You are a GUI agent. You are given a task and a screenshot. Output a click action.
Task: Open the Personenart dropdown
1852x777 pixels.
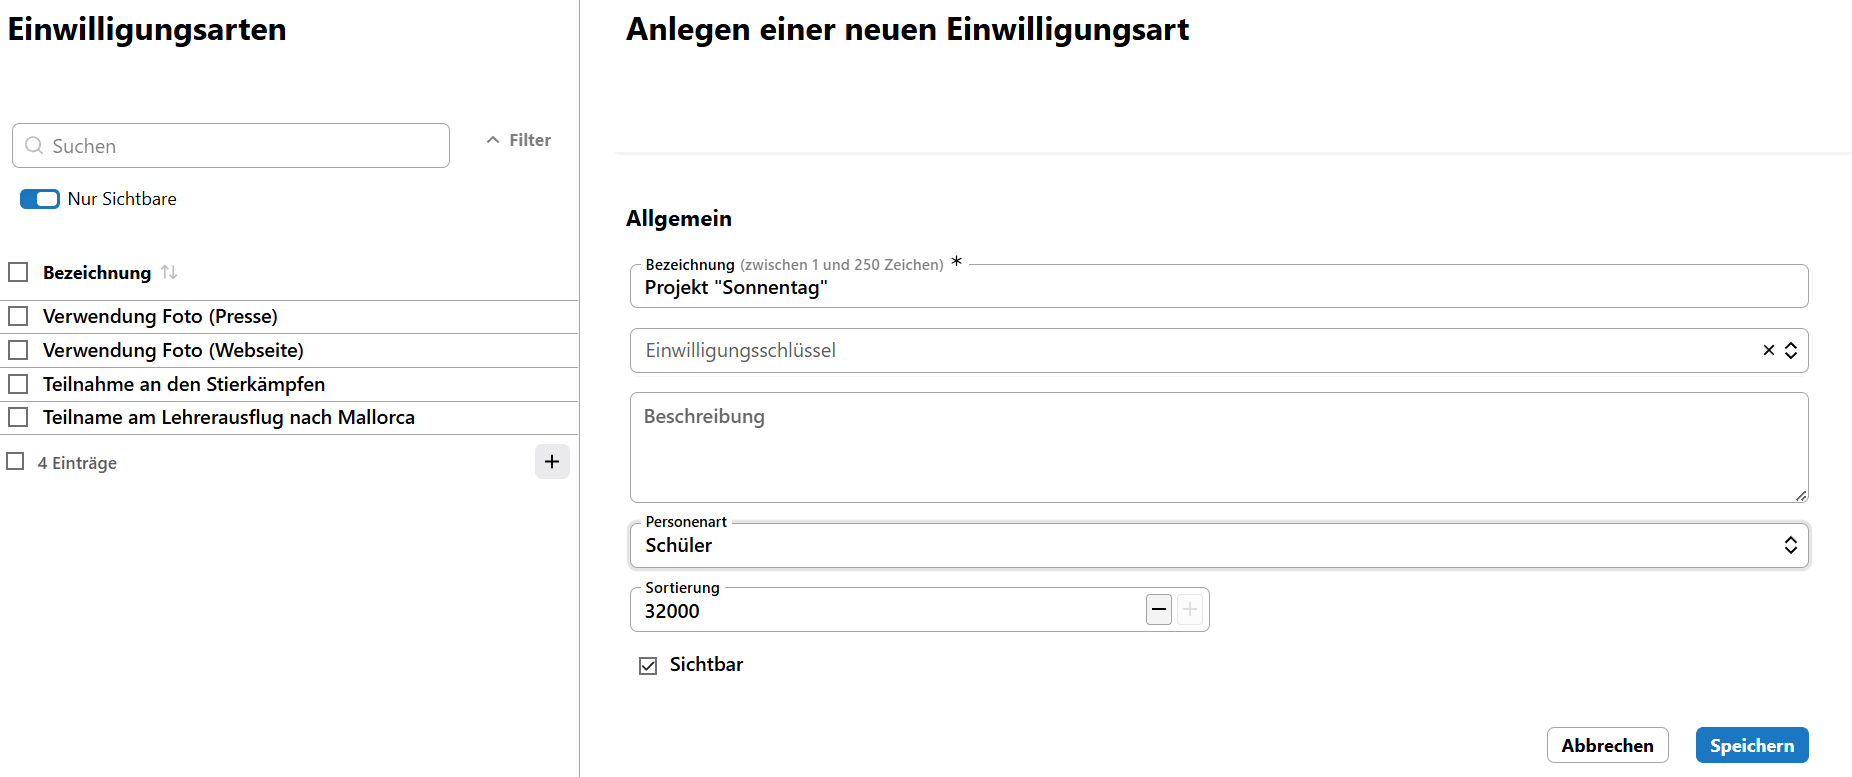pyautogui.click(x=1218, y=545)
